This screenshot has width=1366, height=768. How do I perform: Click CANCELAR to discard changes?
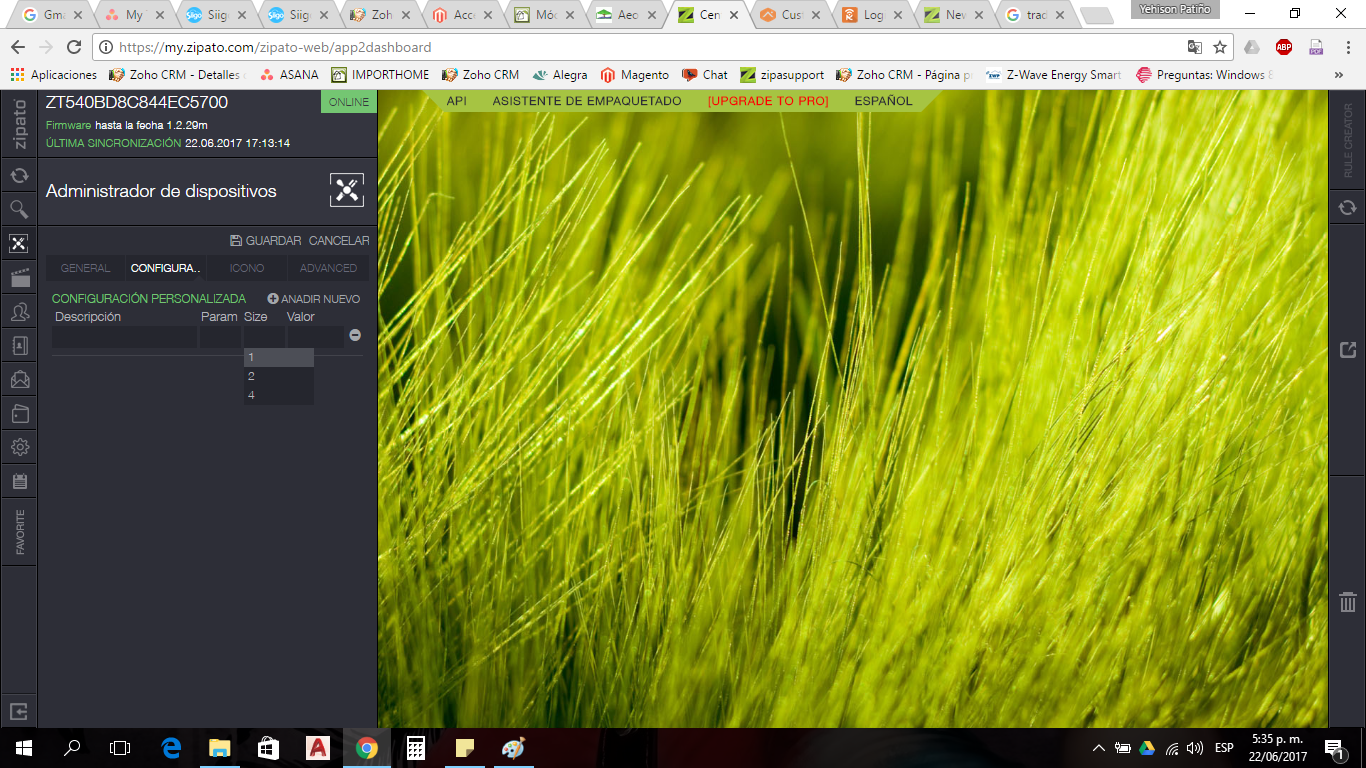pos(339,241)
